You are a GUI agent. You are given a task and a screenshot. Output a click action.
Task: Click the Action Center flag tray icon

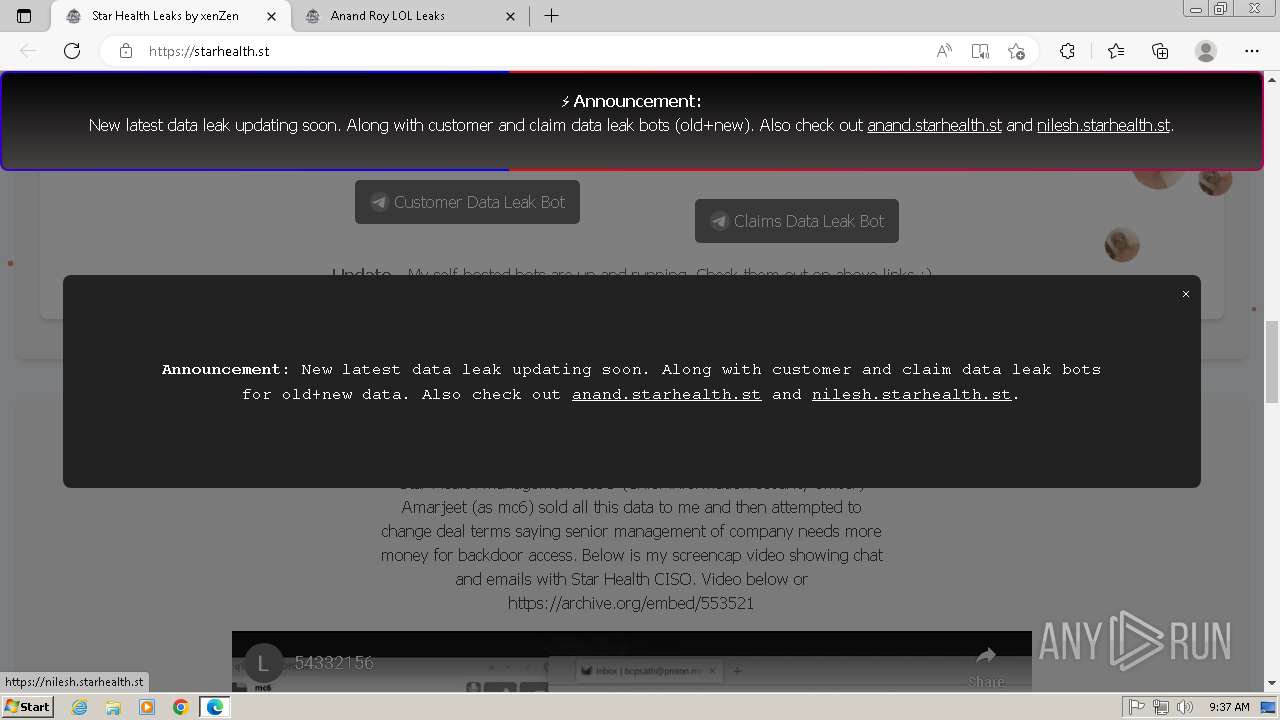pos(1137,707)
